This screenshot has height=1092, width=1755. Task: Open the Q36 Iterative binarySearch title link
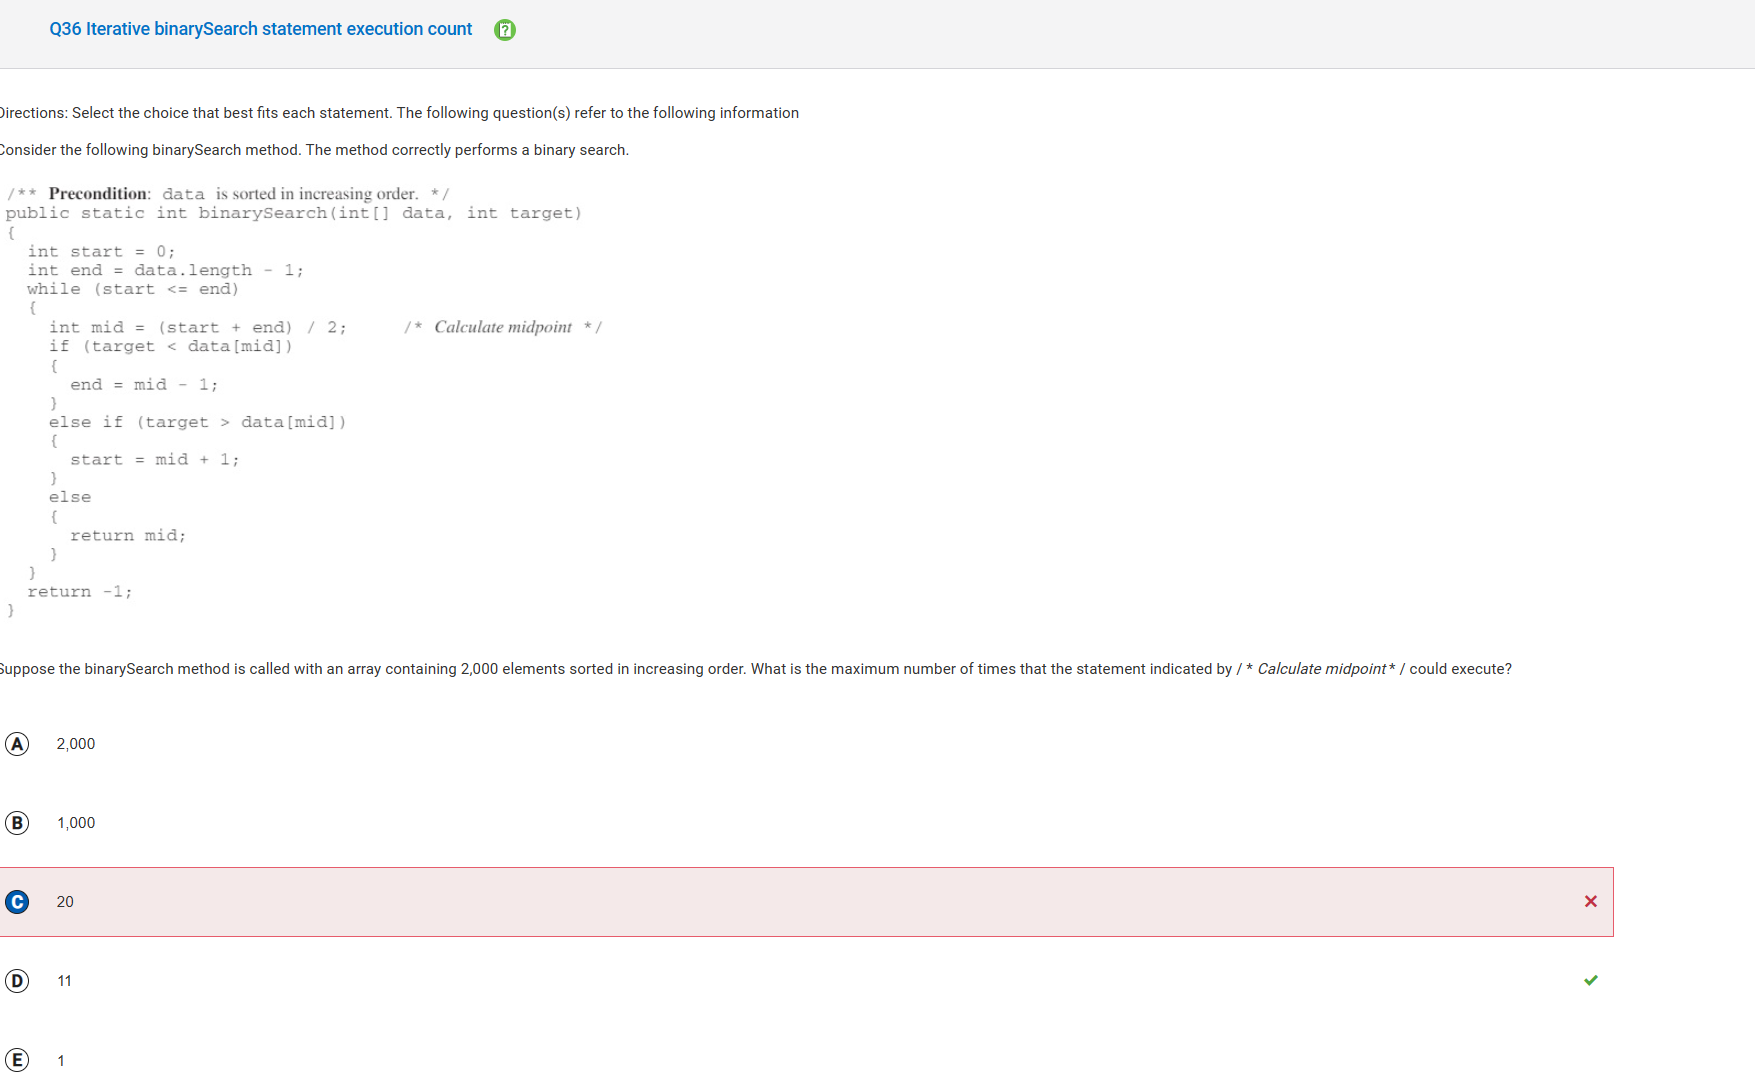pyautogui.click(x=260, y=29)
